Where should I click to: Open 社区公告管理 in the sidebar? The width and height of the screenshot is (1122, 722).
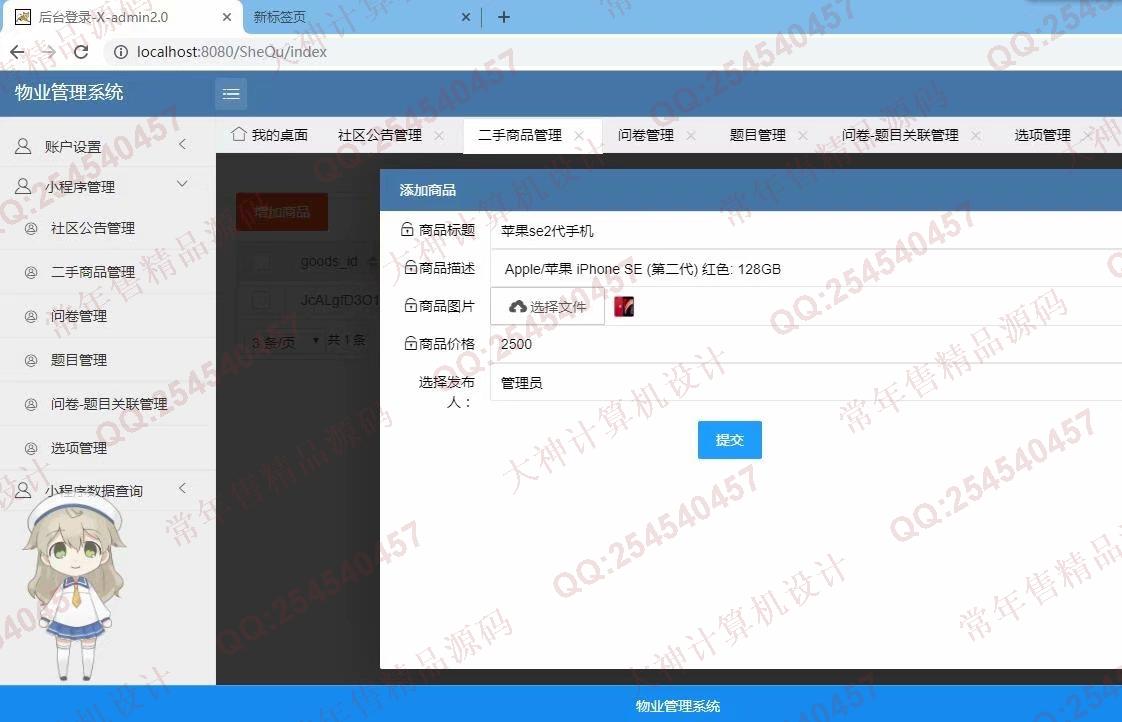(93, 228)
